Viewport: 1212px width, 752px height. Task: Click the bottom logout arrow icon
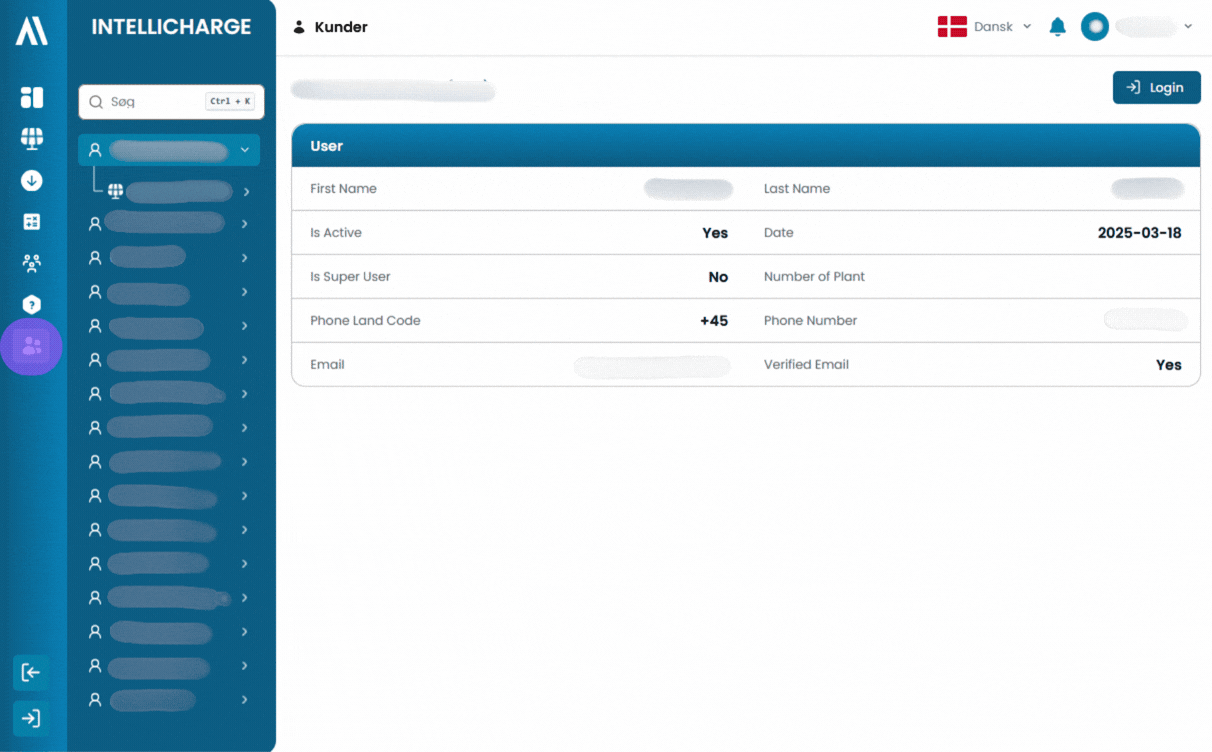31,718
